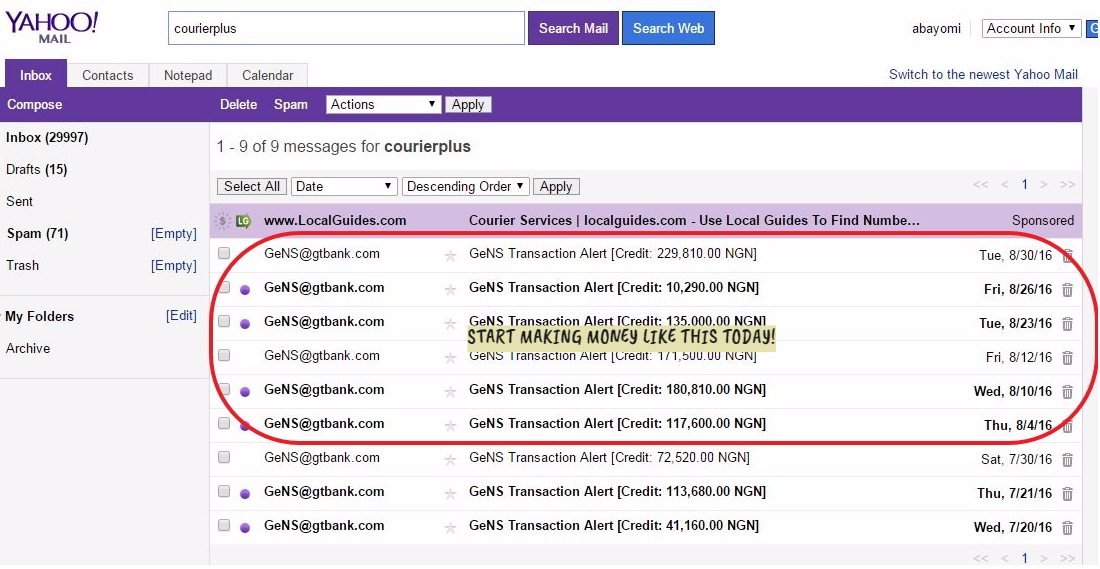Viewport: 1100px width, 569px height.
Task: Select checkbox for 229,810.00 NGN alert
Action: click(x=224, y=253)
